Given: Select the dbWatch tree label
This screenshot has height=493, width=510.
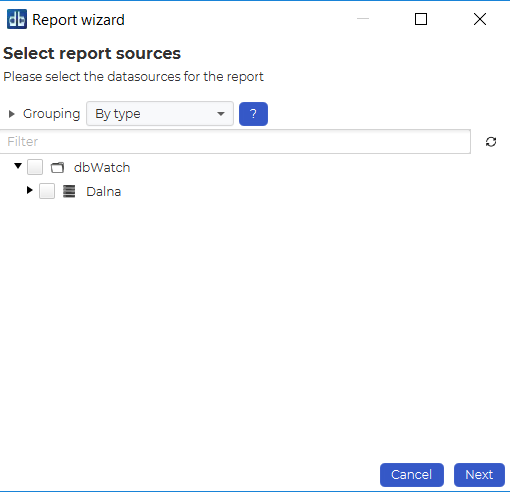Looking at the screenshot, I should pyautogui.click(x=102, y=167).
